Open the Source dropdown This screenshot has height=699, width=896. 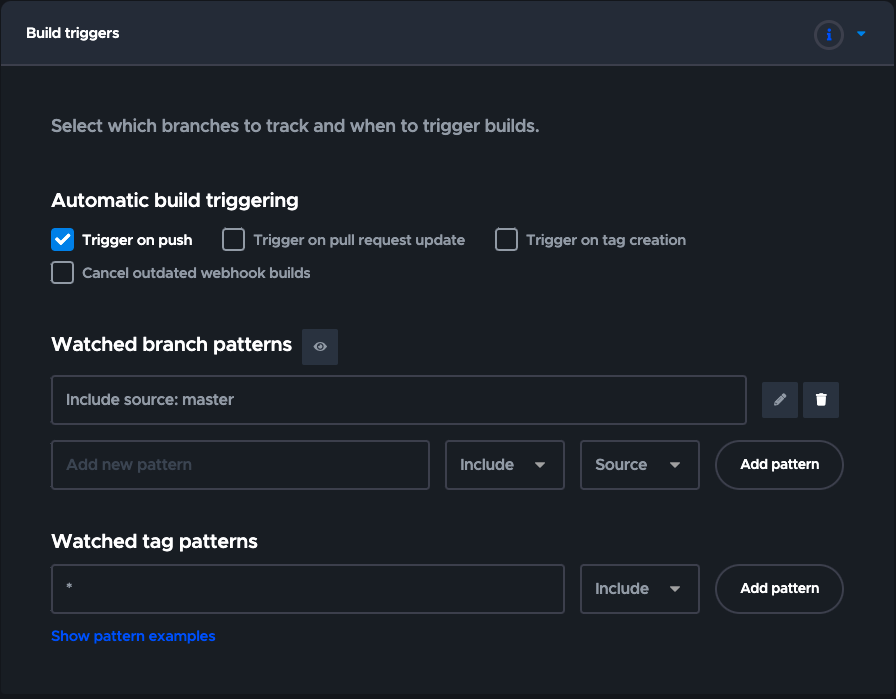639,465
